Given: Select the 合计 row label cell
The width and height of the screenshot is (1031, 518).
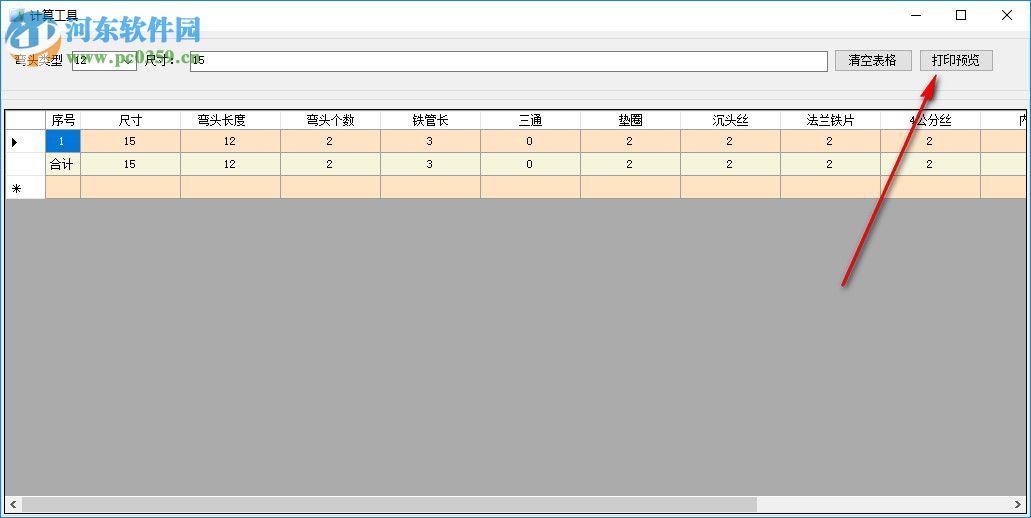Looking at the screenshot, I should pyautogui.click(x=63, y=164).
